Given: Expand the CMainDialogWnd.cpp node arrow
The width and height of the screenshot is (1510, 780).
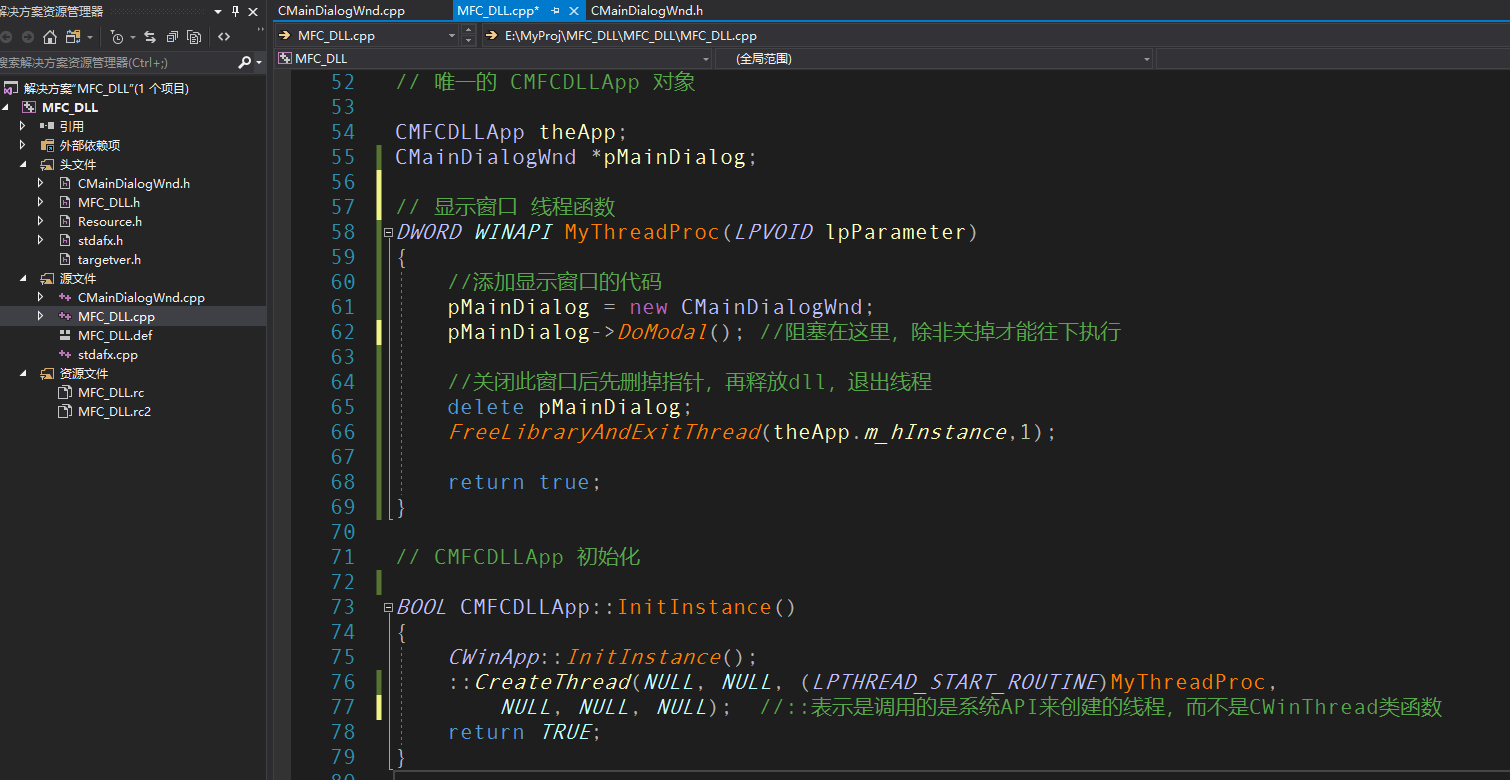Looking at the screenshot, I should pos(41,297).
